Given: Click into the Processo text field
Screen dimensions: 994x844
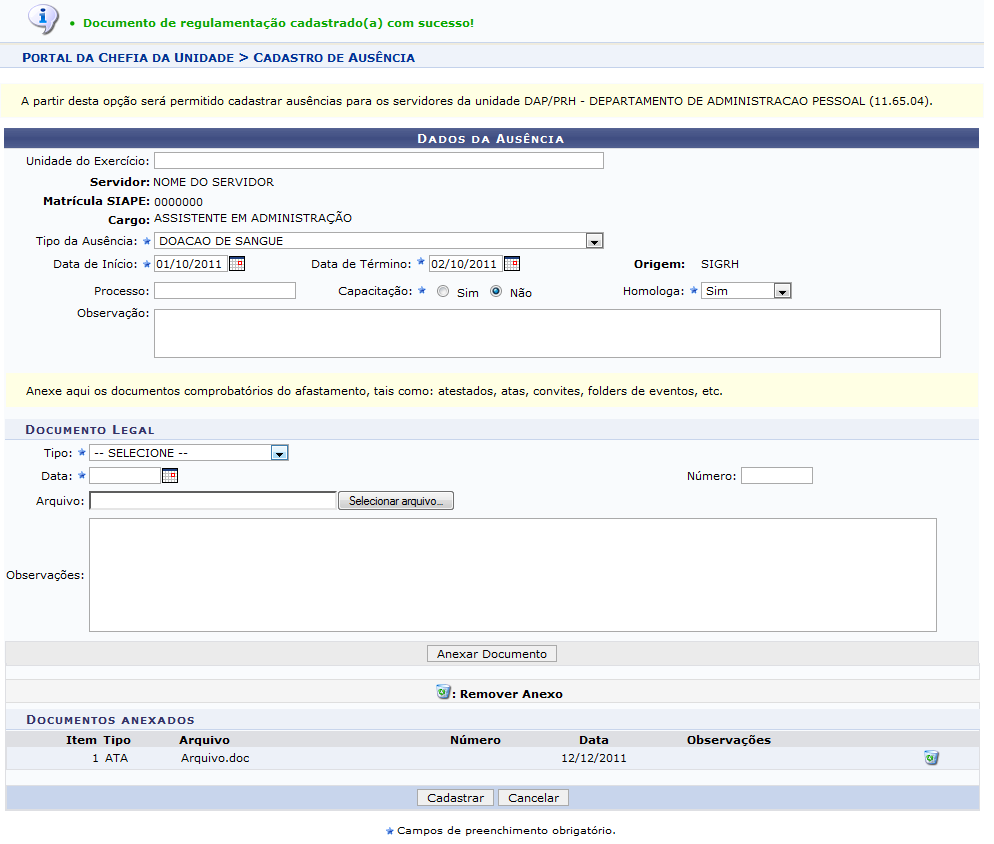Looking at the screenshot, I should pos(224,291).
